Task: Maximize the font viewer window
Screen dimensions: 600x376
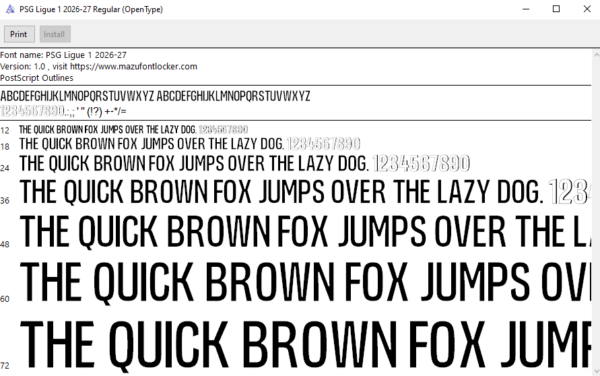Action: tap(556, 9)
